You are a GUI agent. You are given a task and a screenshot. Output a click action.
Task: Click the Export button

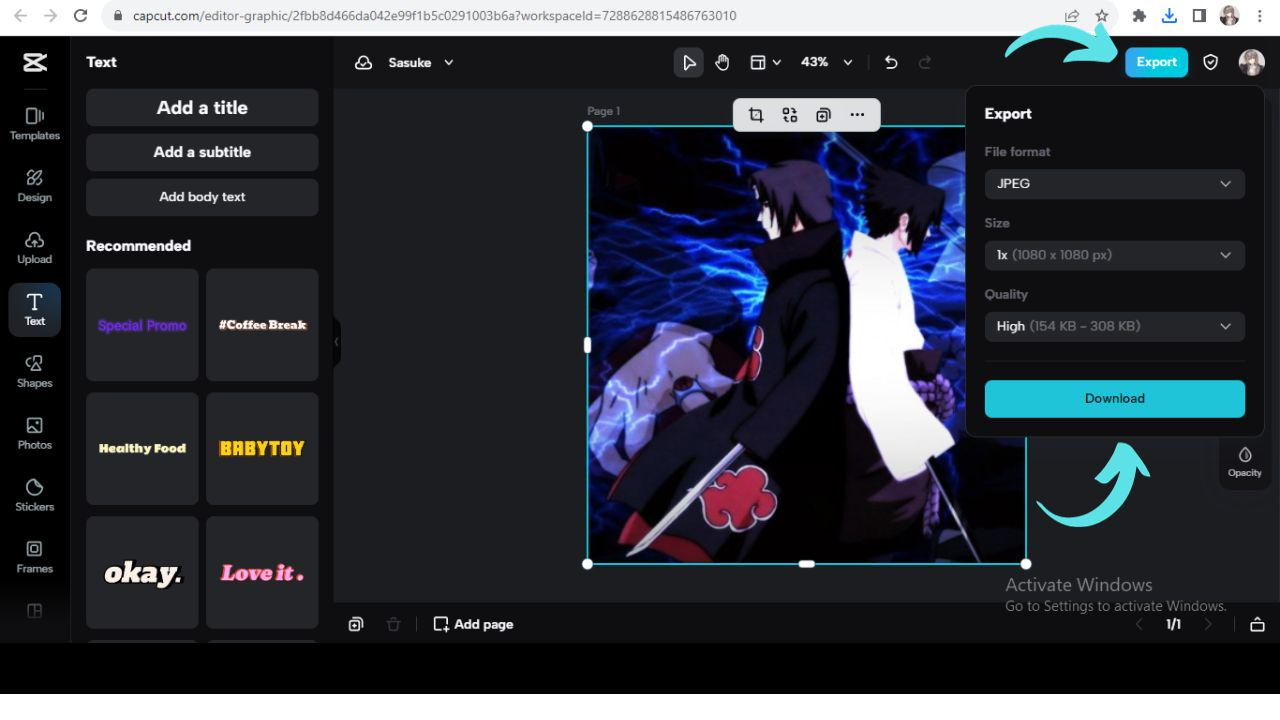tap(1156, 62)
